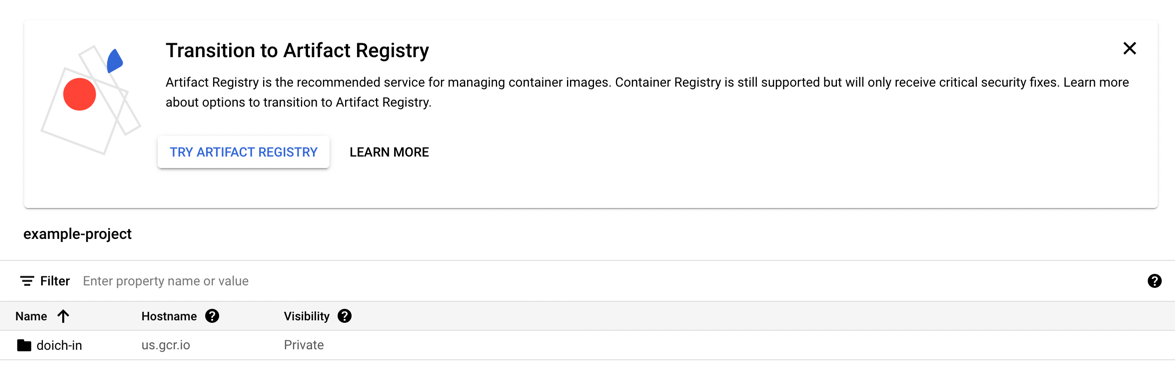Viewport: 1175px width, 377px height.
Task: Dismiss the Transition to Artifact Registry banner
Action: click(x=1129, y=49)
